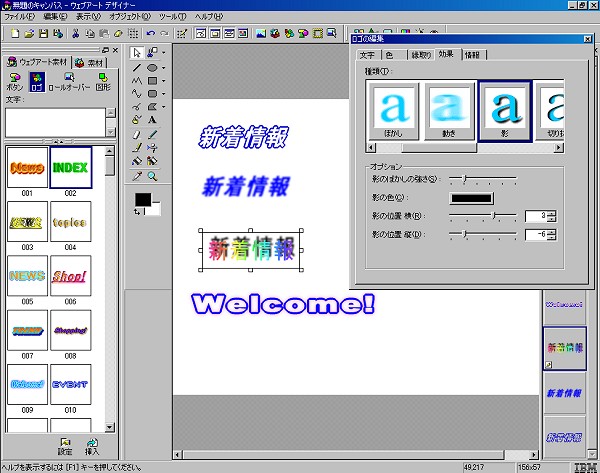Viewport: 600px width, 473px height.
Task: Increase the 影の位置 横 spinner value
Action: (x=551, y=212)
